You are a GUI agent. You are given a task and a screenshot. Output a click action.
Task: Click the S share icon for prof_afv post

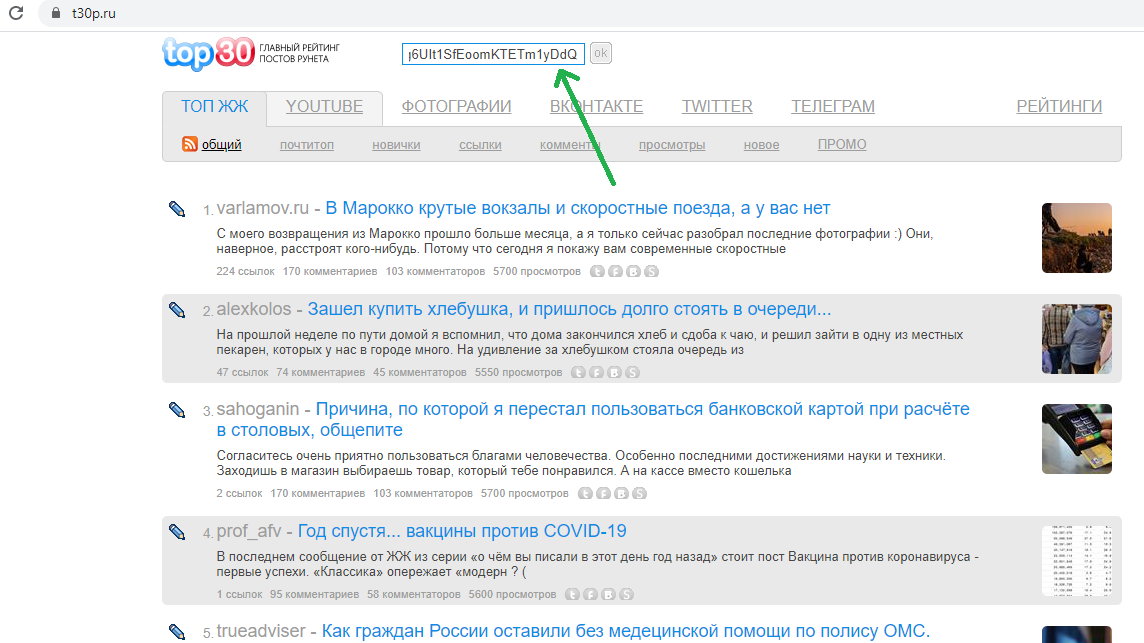626,594
